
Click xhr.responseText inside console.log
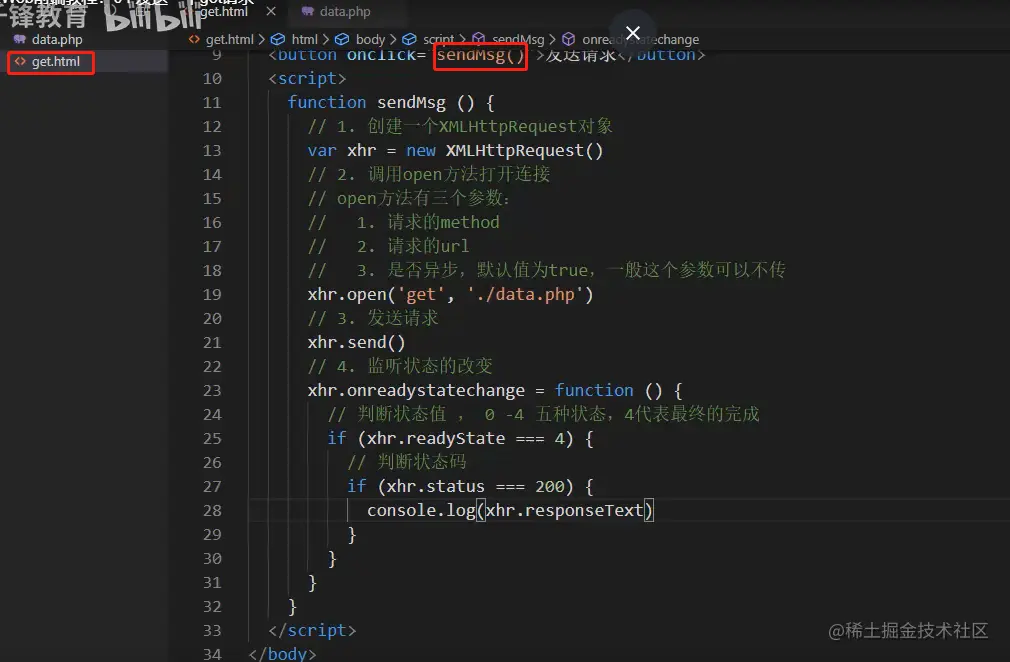[564, 510]
